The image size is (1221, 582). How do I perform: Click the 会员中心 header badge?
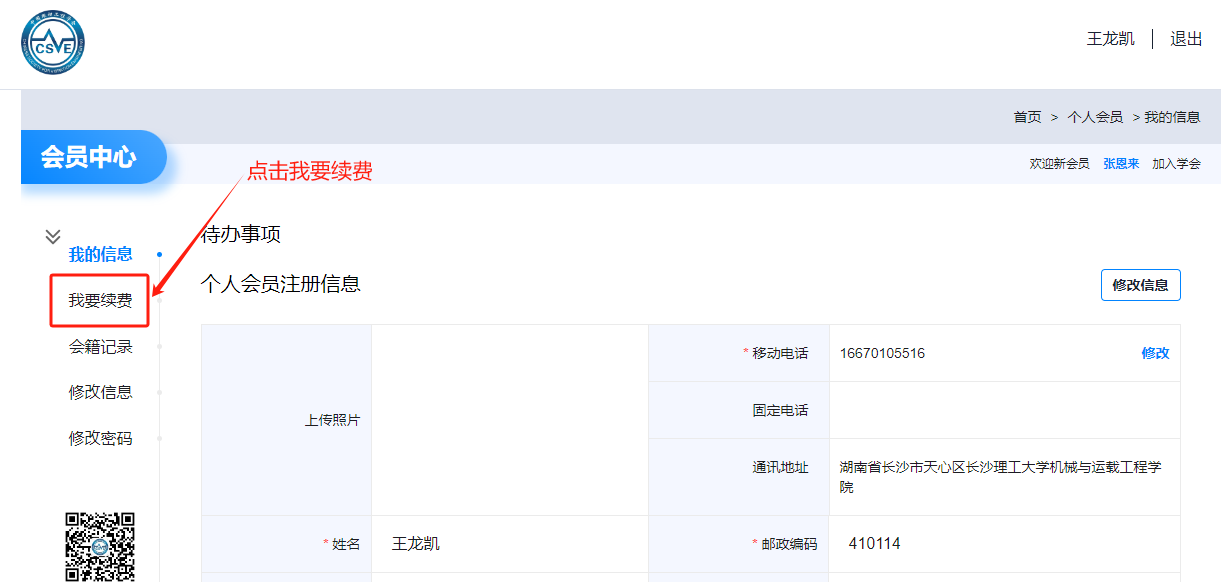point(90,157)
